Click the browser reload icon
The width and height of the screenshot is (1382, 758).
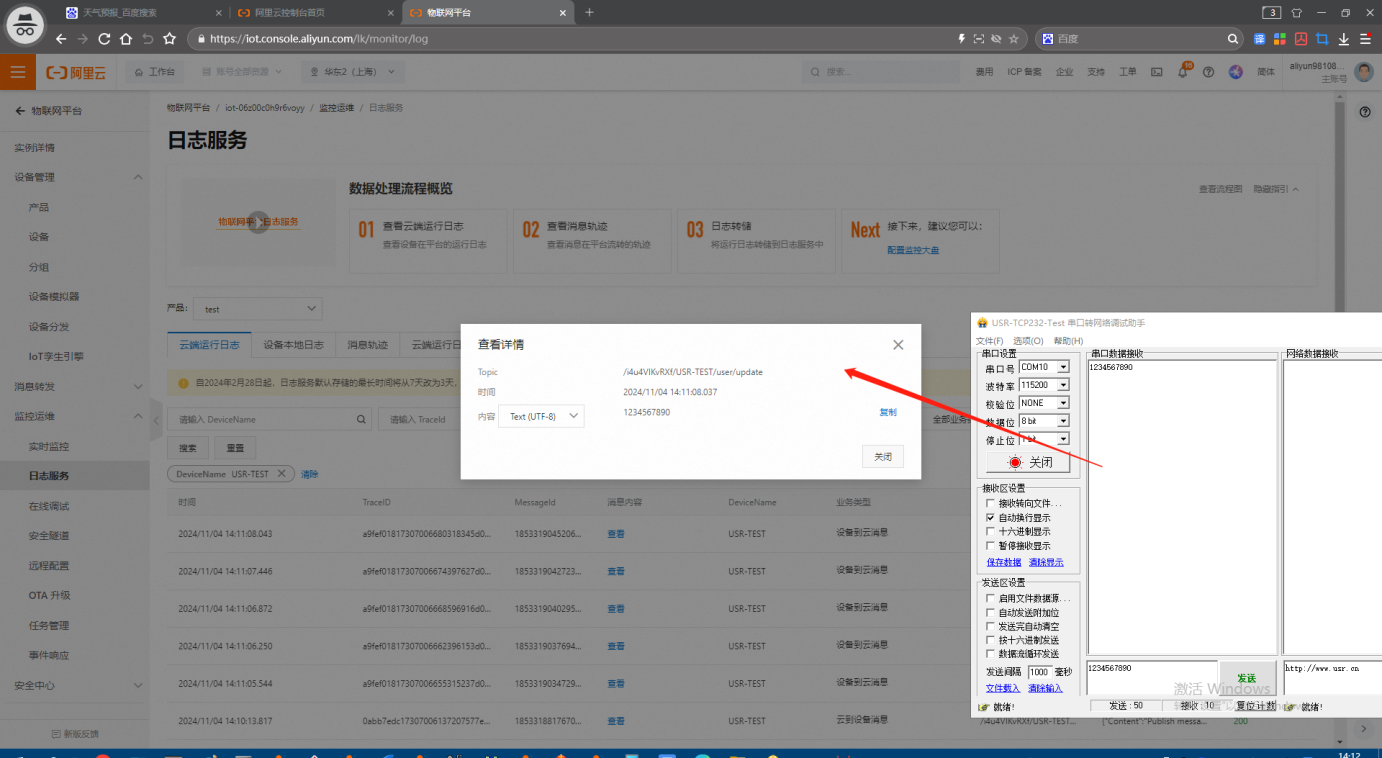[104, 39]
